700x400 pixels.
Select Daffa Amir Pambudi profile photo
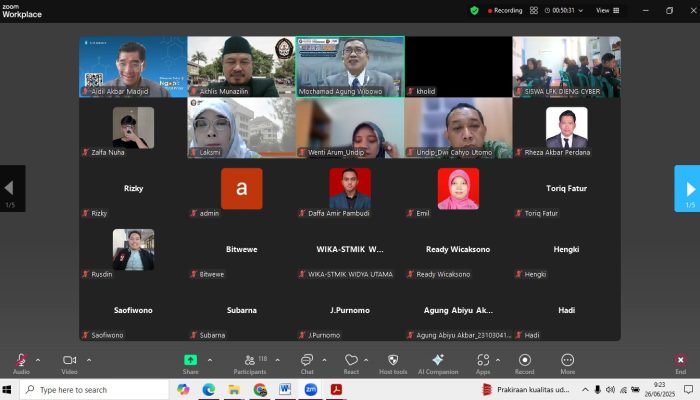[x=350, y=188]
